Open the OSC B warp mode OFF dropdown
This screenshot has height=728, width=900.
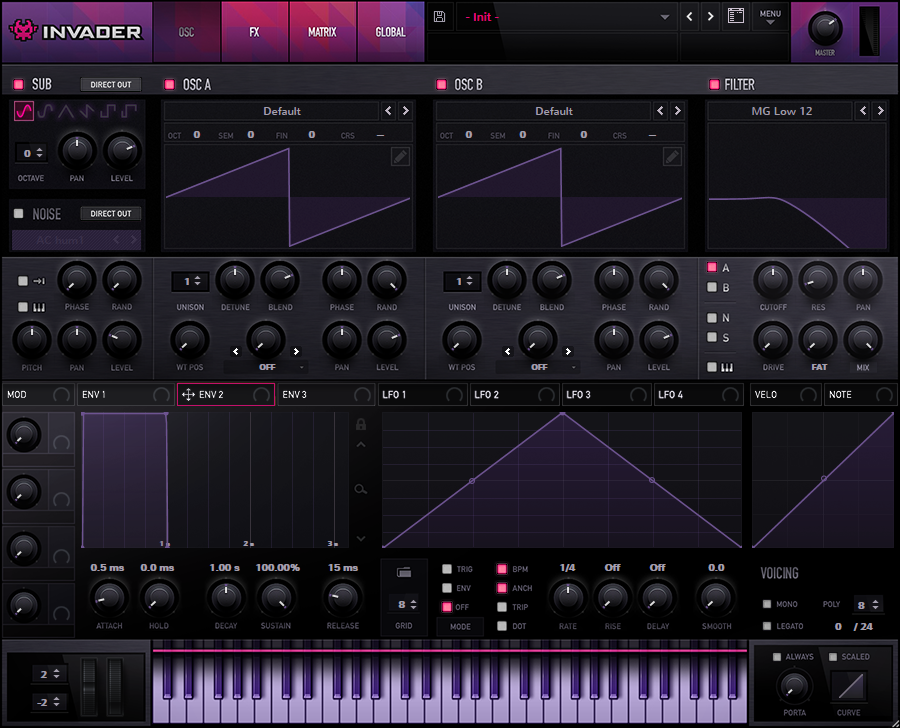pos(539,367)
